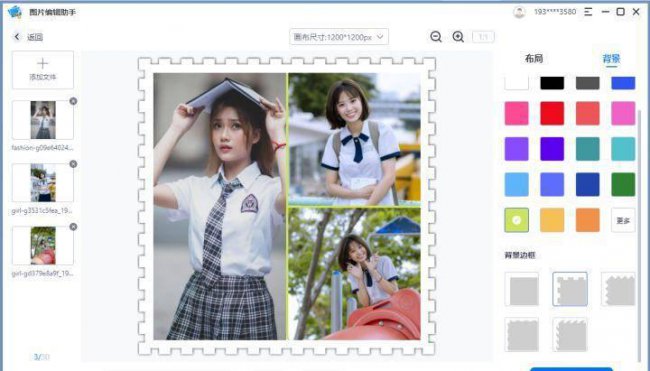This screenshot has width=650, height=371.
Task: Pick the orange color swatch
Action: (587, 220)
